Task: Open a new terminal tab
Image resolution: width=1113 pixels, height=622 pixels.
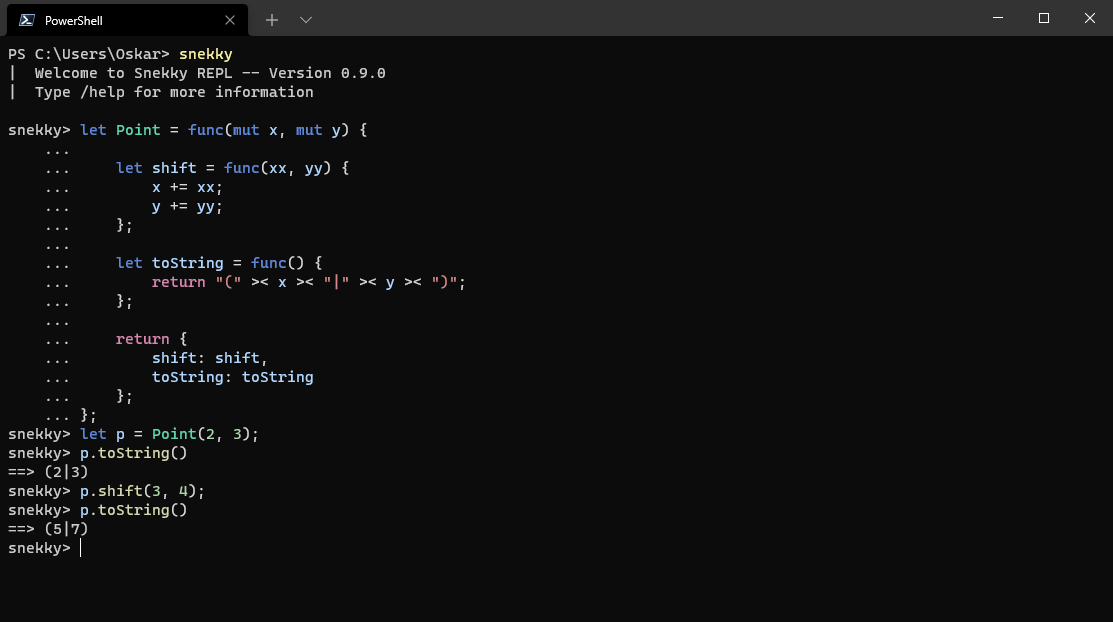Action: point(272,20)
